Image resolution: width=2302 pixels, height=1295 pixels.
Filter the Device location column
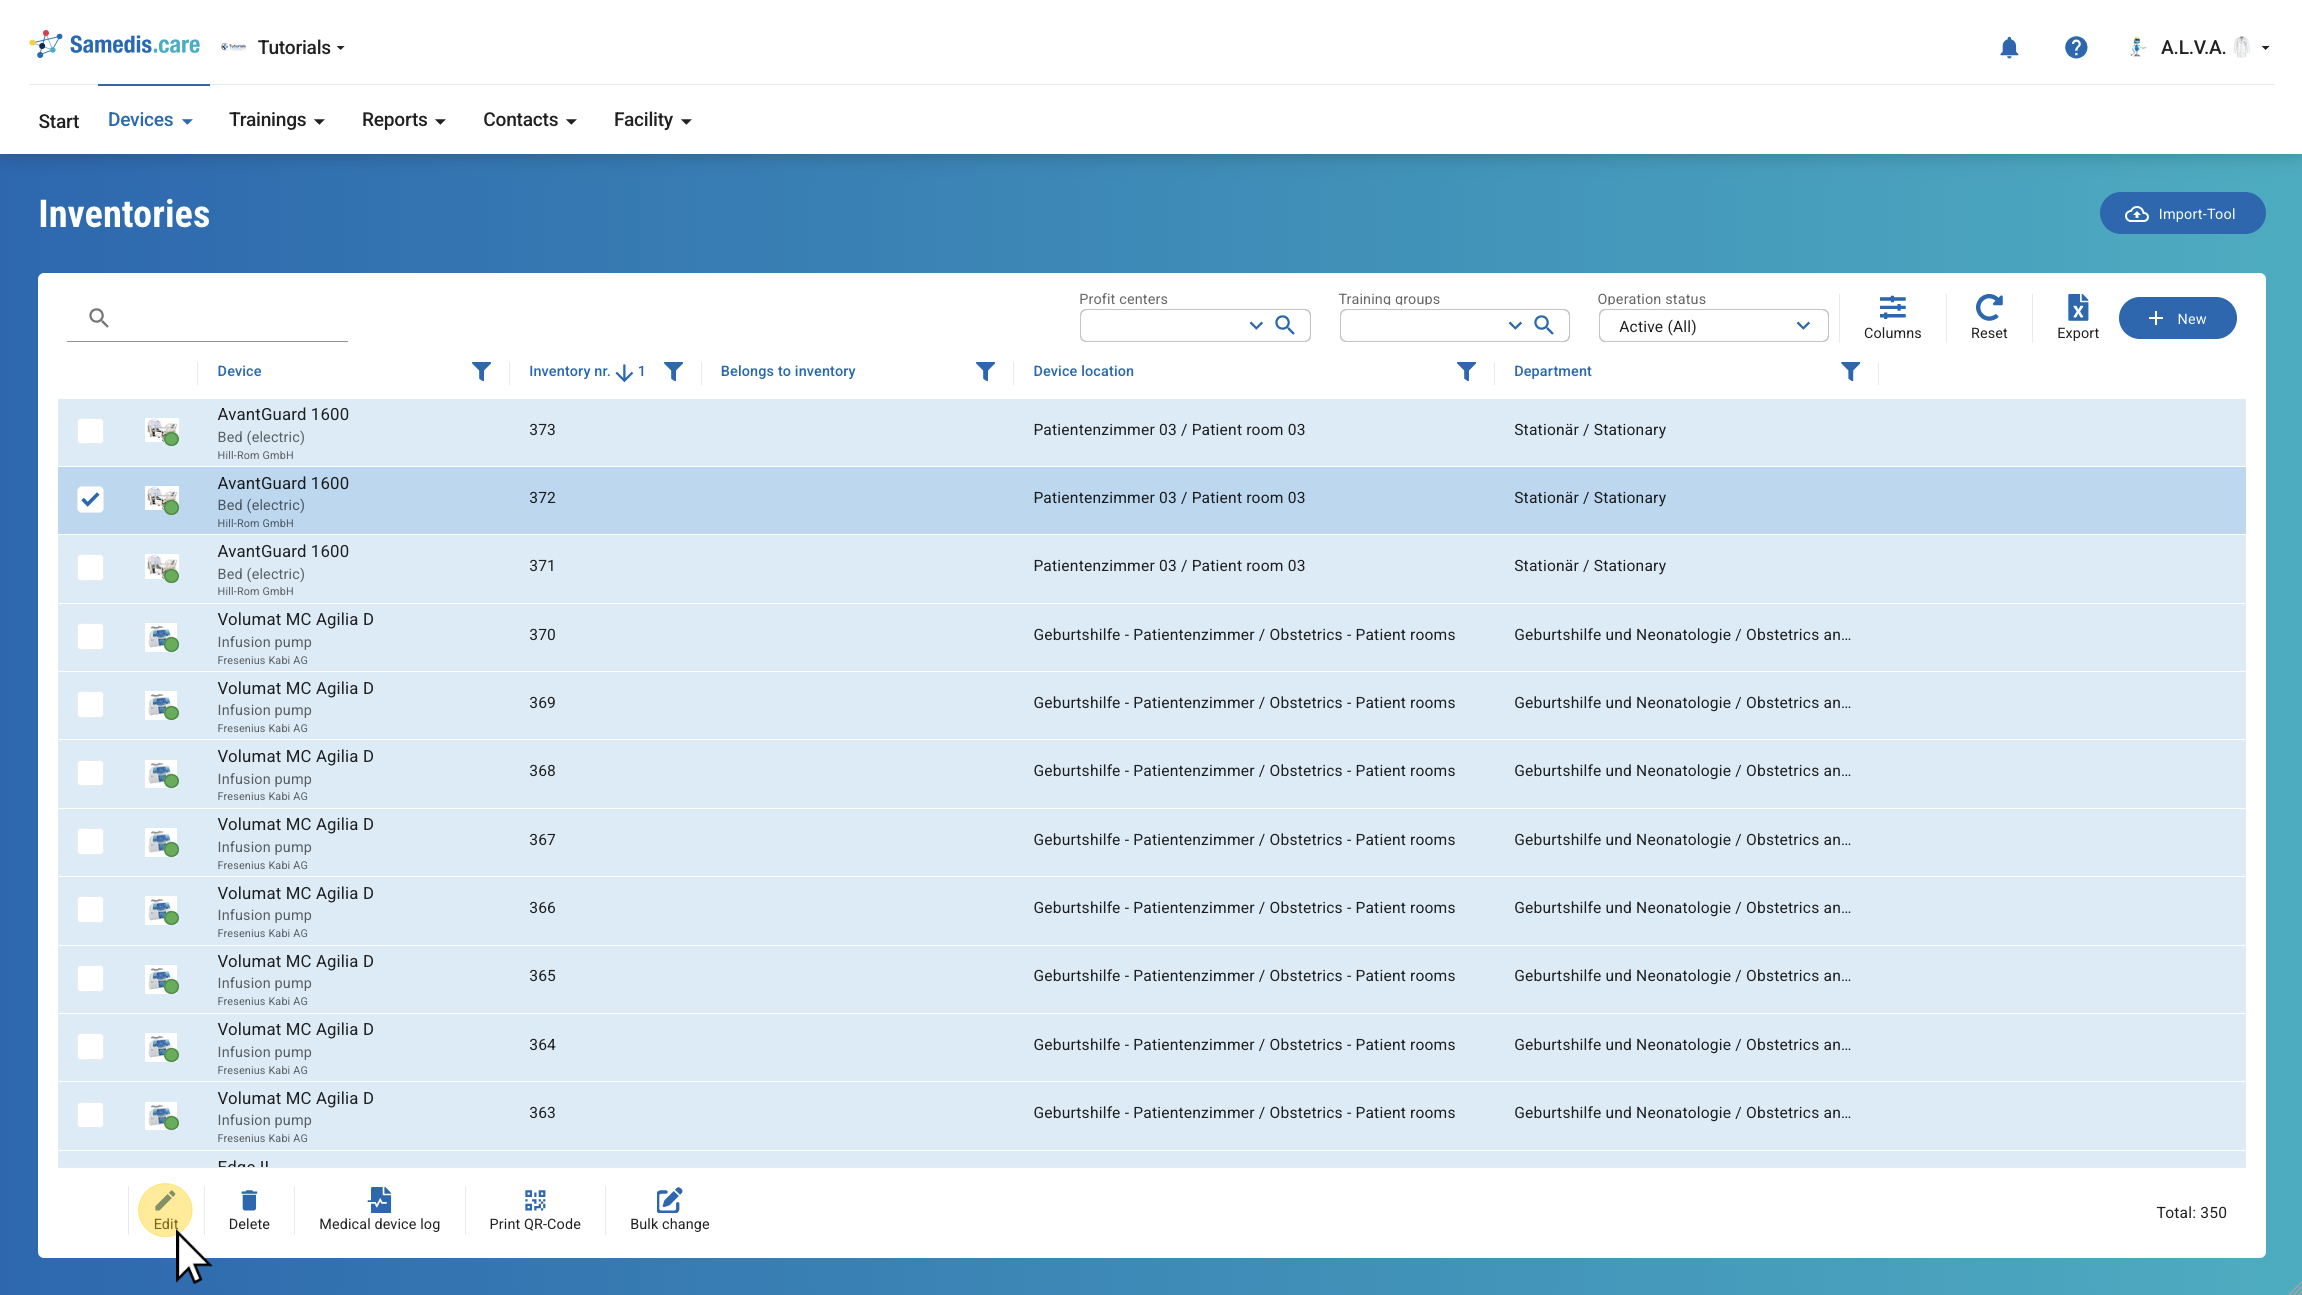coord(1466,372)
